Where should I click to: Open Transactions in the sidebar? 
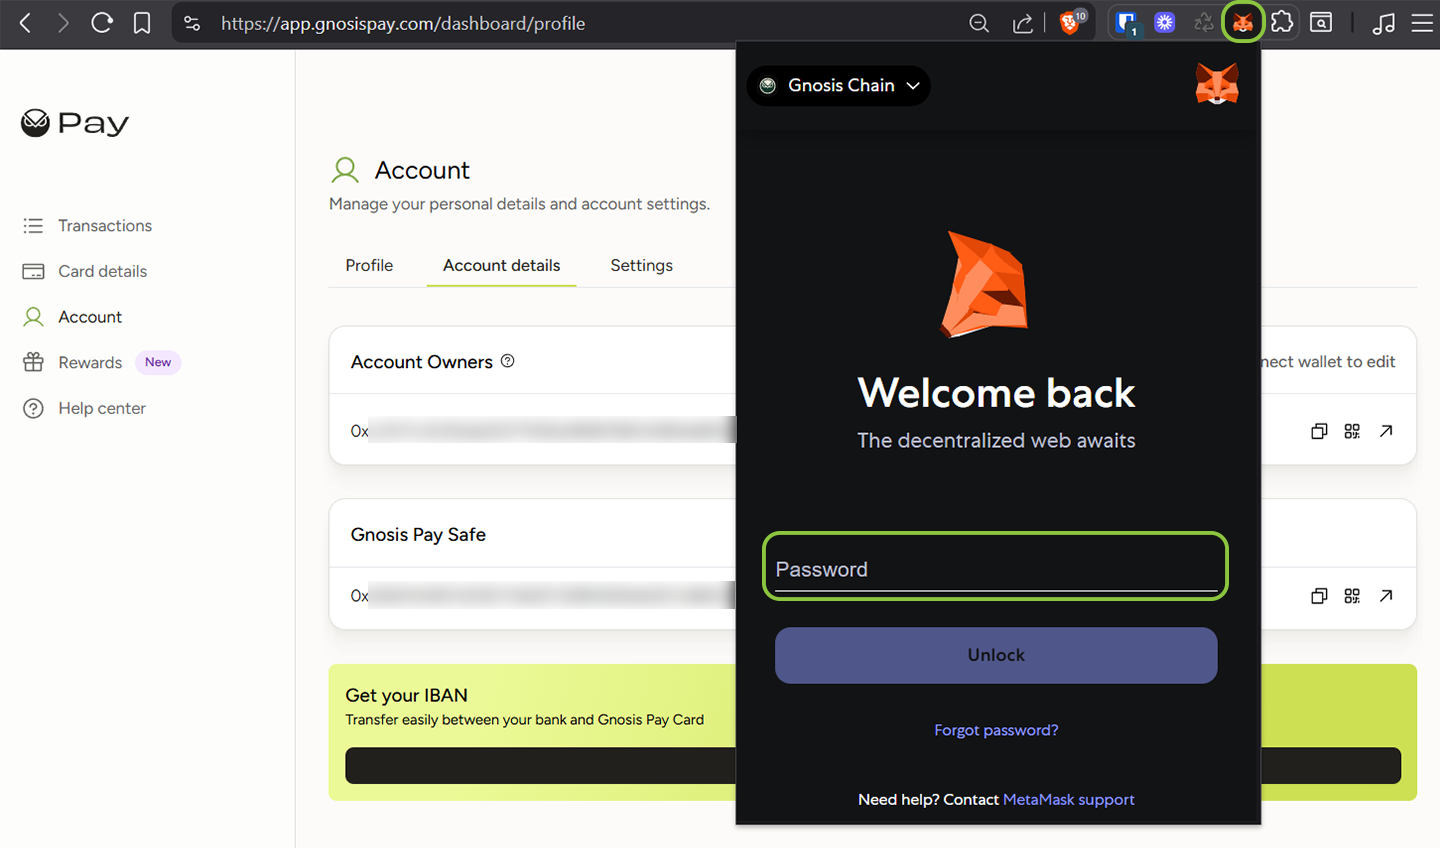coord(88,226)
